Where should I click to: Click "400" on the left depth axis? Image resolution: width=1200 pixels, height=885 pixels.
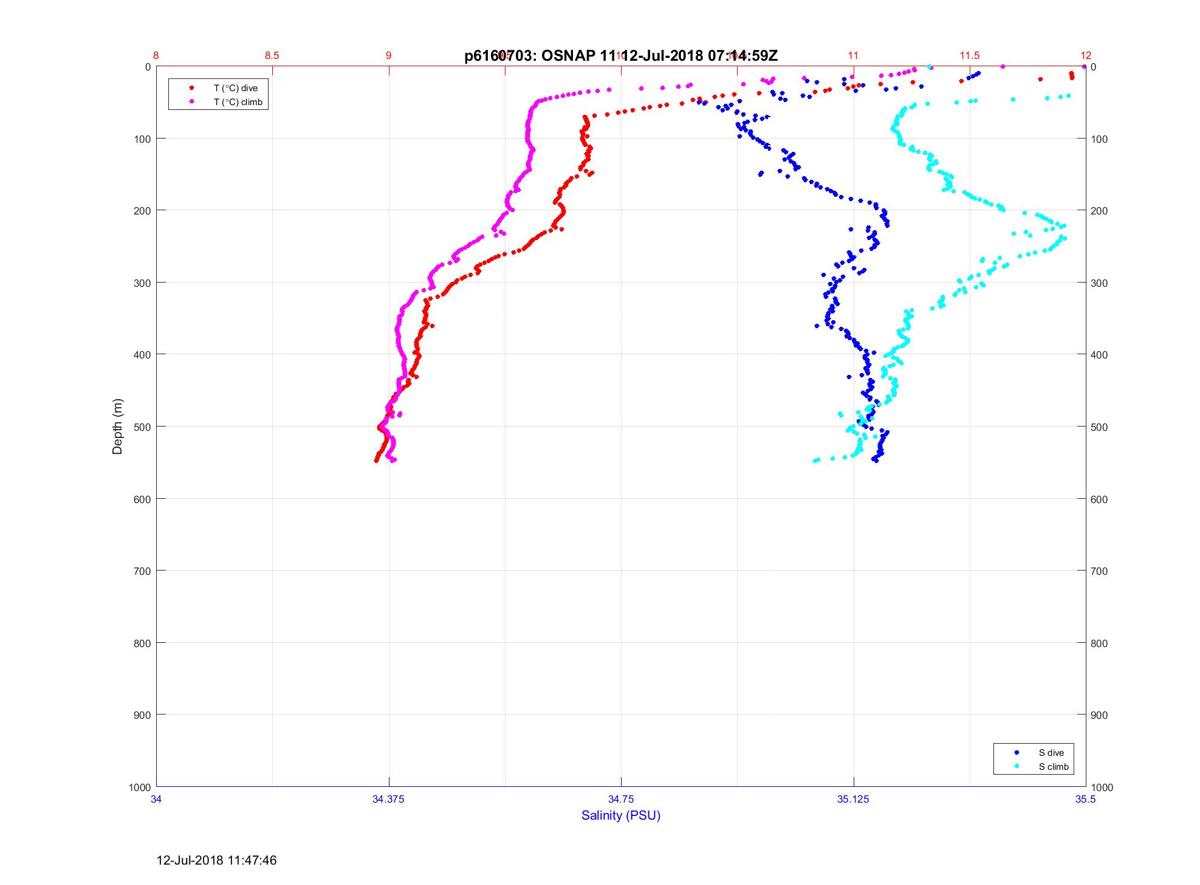(x=142, y=355)
